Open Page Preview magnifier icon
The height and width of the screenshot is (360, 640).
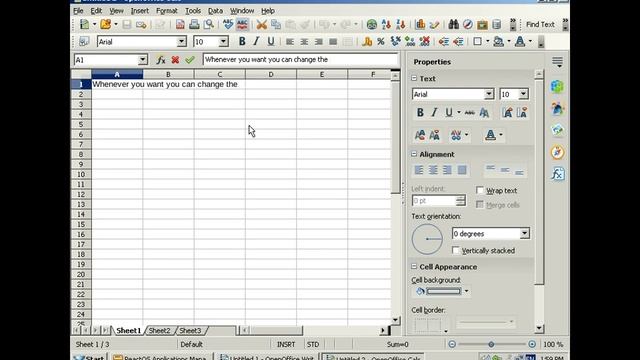pos(209,24)
